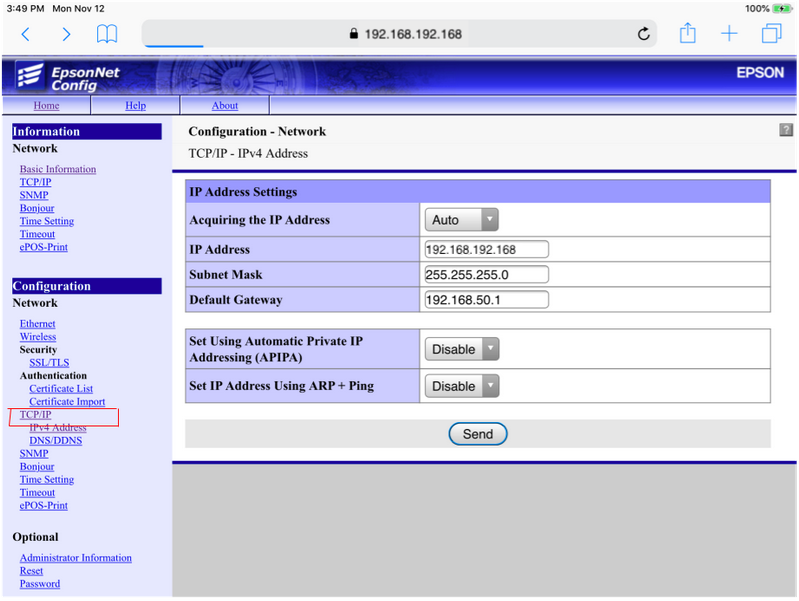Show all open tabs icon

point(771,34)
